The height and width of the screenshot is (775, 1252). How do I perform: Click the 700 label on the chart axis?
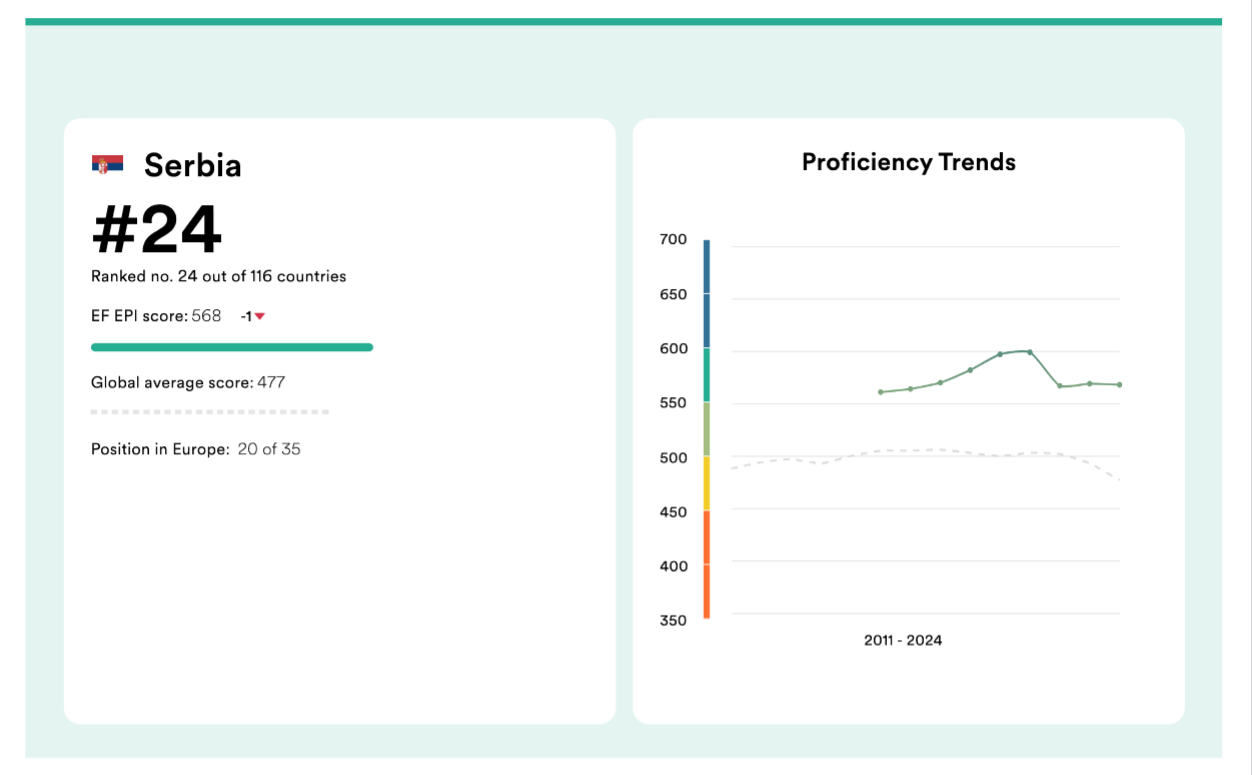tap(673, 240)
